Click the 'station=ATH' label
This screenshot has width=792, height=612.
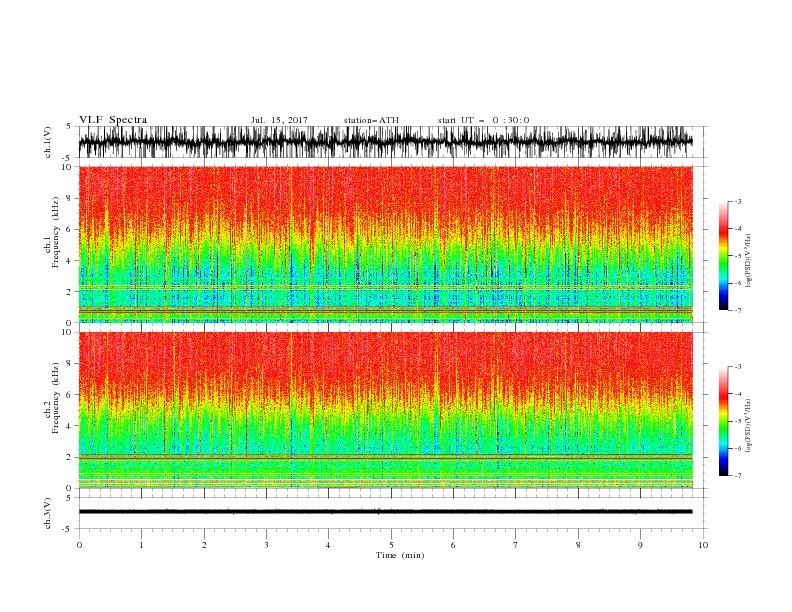(371, 120)
